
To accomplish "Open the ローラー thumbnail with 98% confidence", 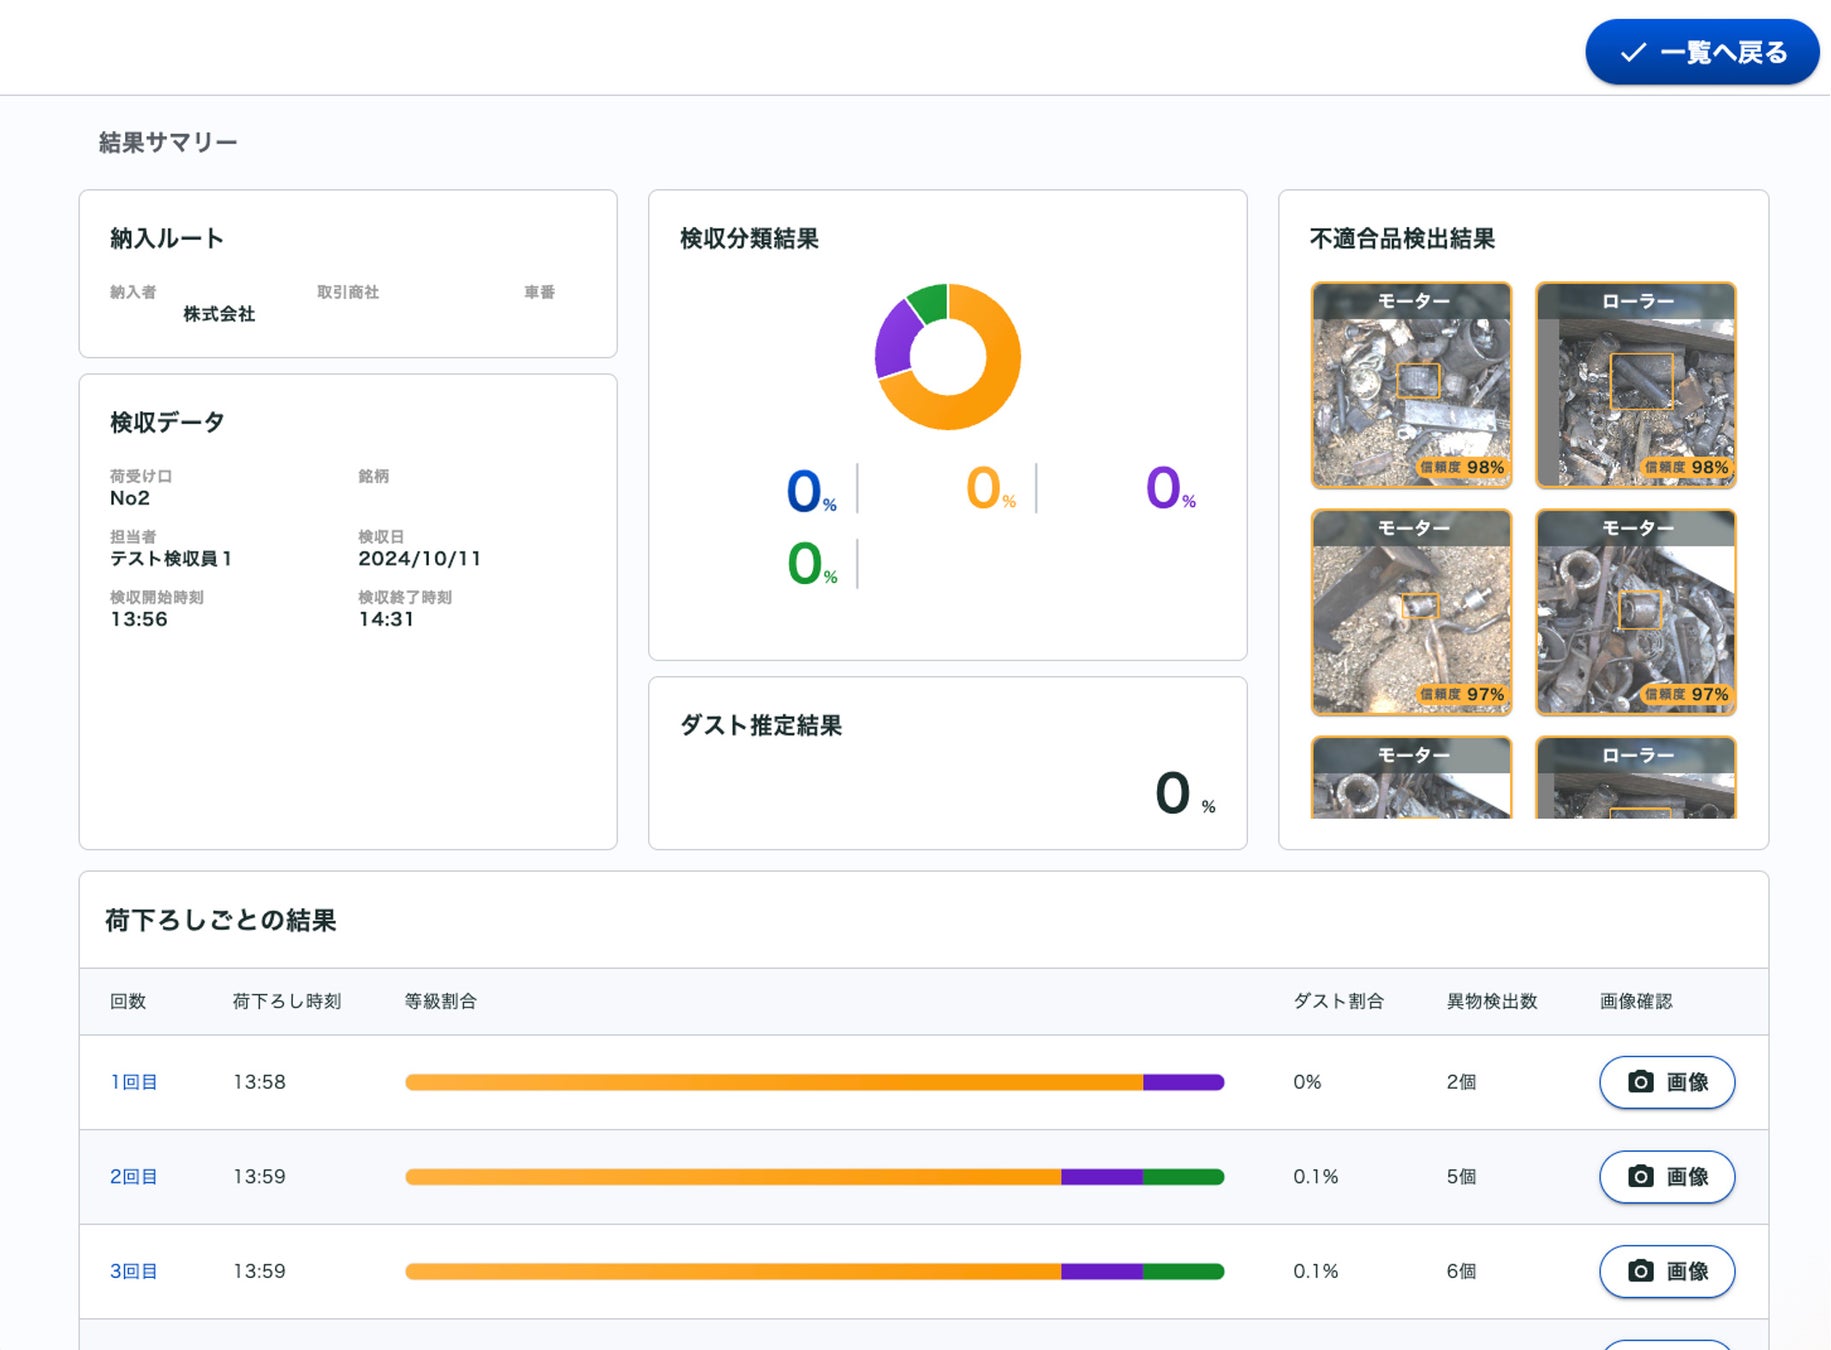I will [x=1635, y=386].
